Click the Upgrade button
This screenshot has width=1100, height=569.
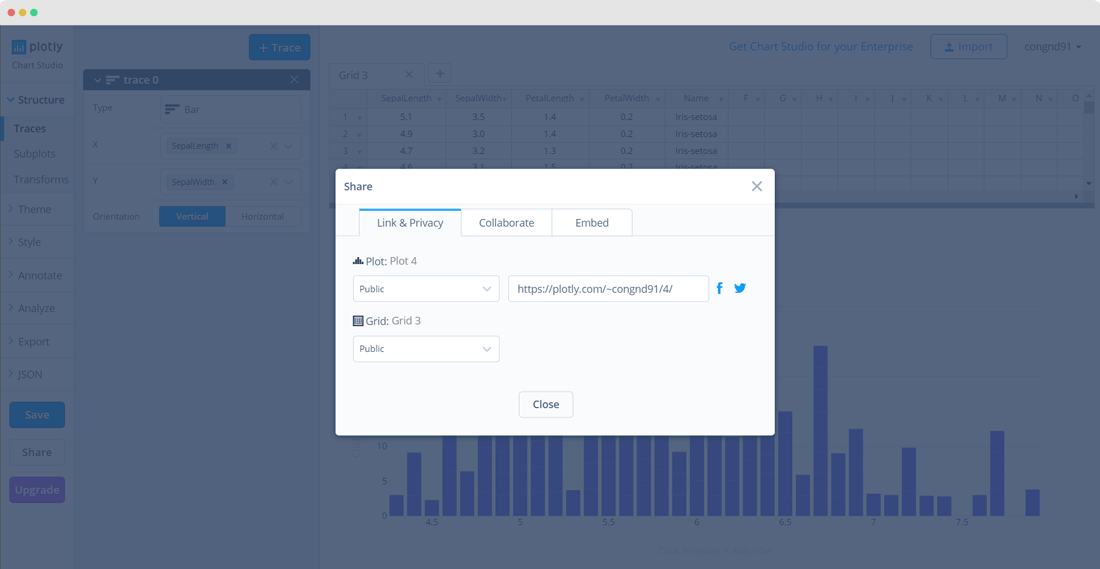(x=37, y=490)
